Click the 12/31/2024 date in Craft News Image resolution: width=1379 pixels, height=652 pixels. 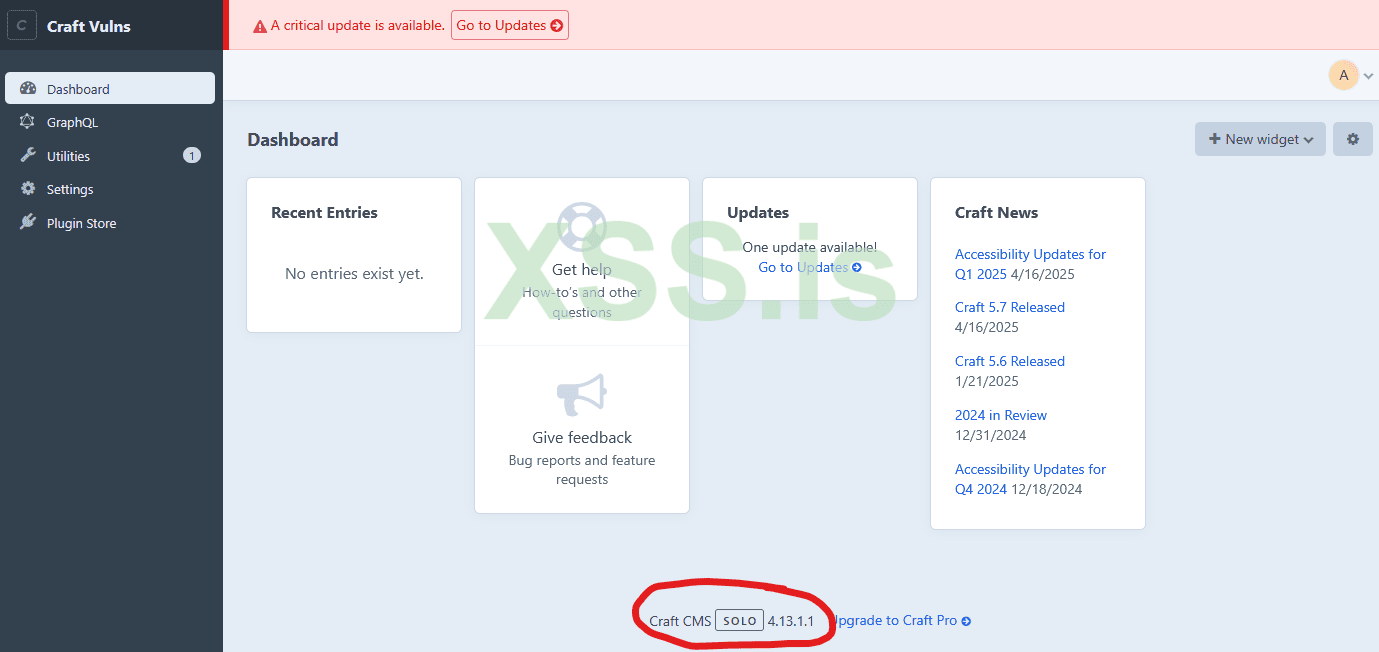click(x=990, y=435)
